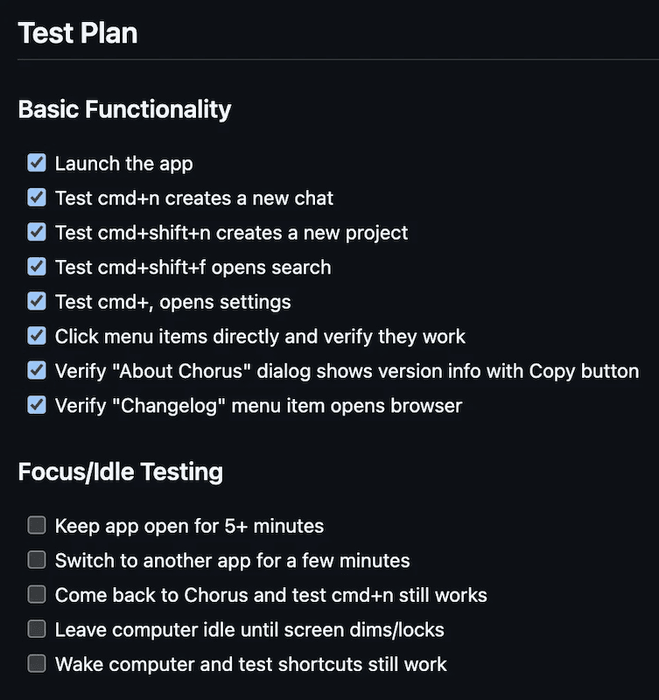Screen dimensions: 659x700
Task: Mark 'Wake computer and test shortcuts' checkbox done
Action: coord(37,663)
